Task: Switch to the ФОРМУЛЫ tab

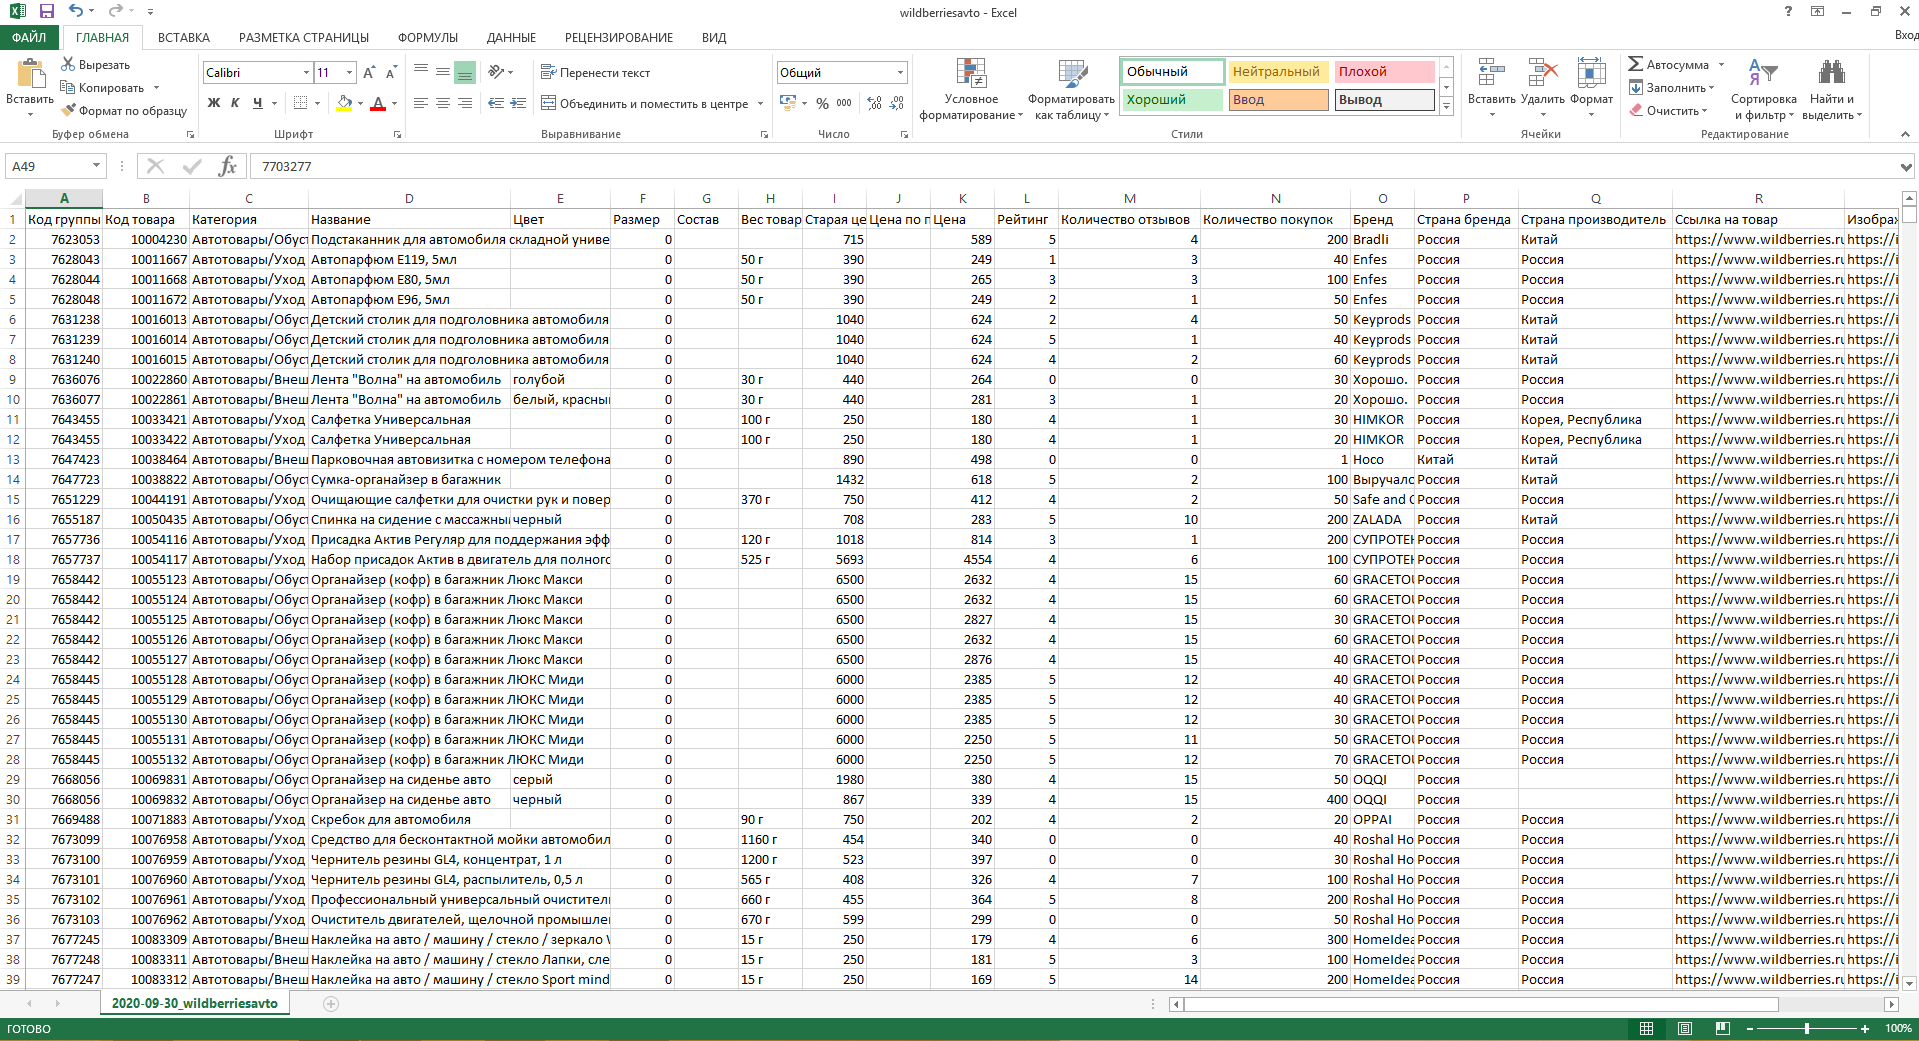Action: 428,37
